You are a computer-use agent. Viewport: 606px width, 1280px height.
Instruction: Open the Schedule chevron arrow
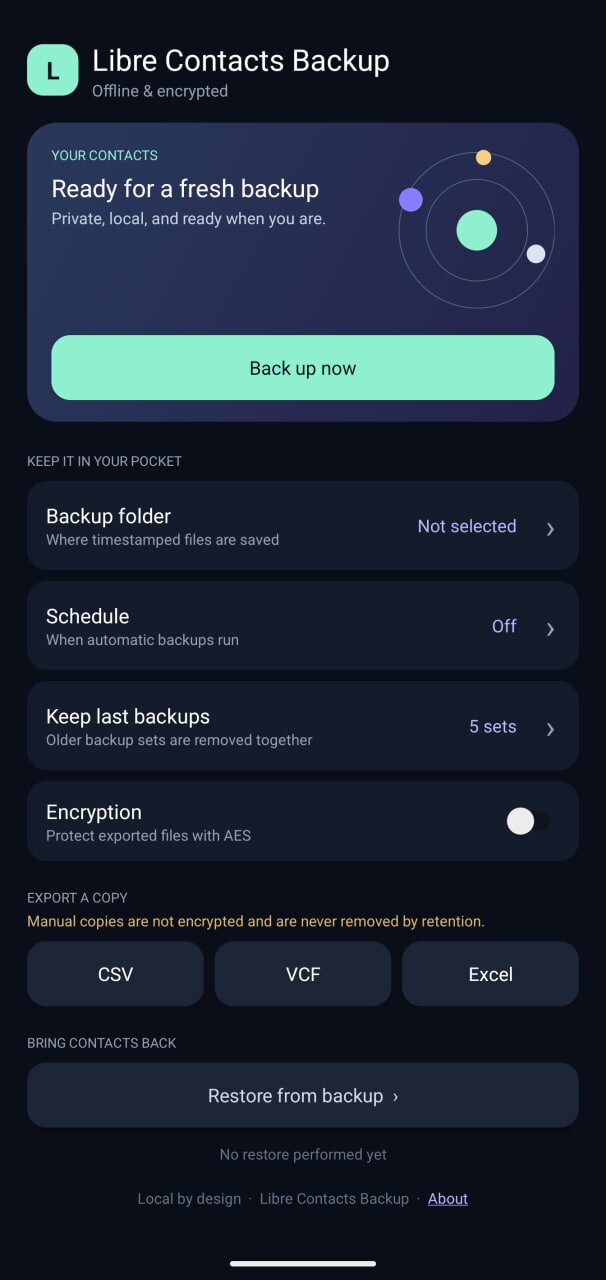click(x=550, y=629)
